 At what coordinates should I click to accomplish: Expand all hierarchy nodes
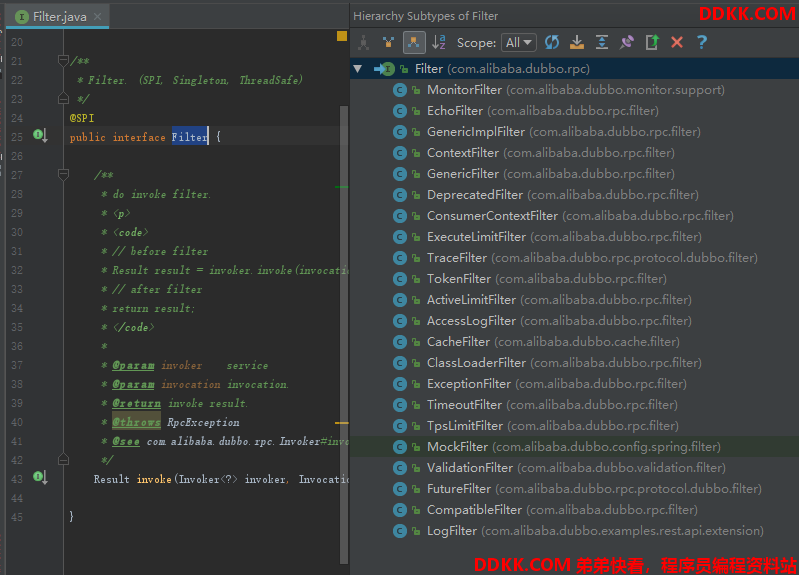[602, 42]
